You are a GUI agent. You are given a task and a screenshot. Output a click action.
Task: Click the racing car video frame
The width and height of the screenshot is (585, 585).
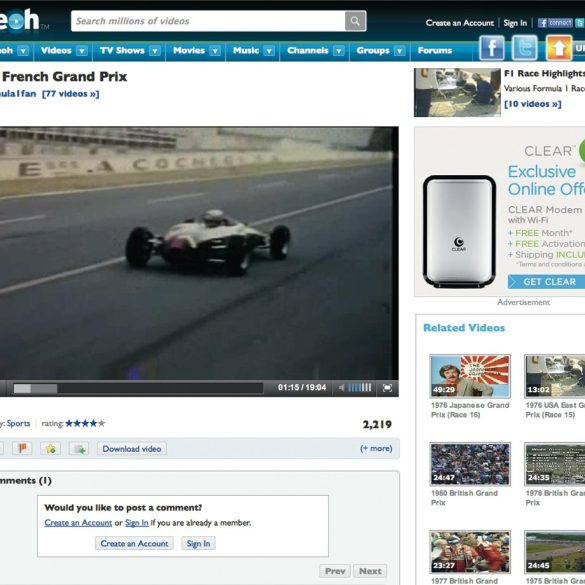click(198, 254)
